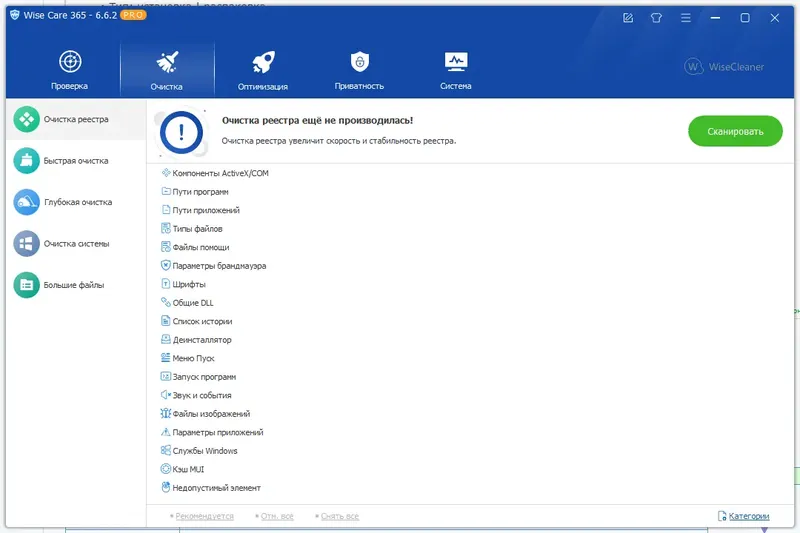
Task: Click the Компоненты ActiveX/COM icon
Action: (166, 173)
